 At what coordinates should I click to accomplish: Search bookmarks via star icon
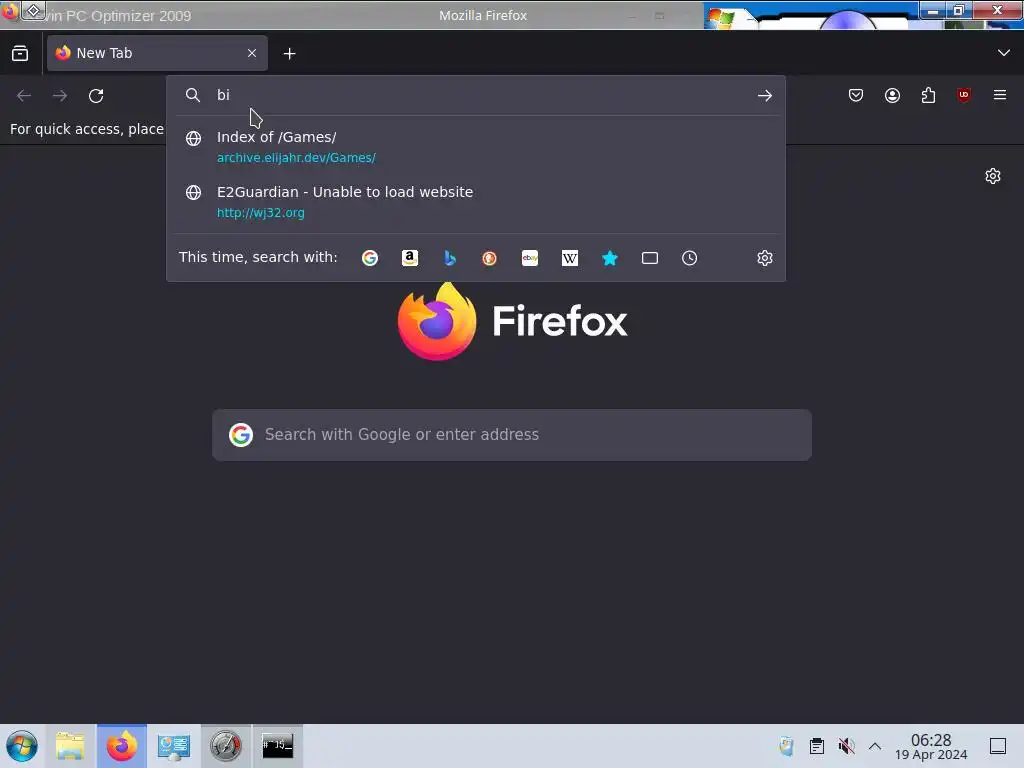[x=609, y=258]
